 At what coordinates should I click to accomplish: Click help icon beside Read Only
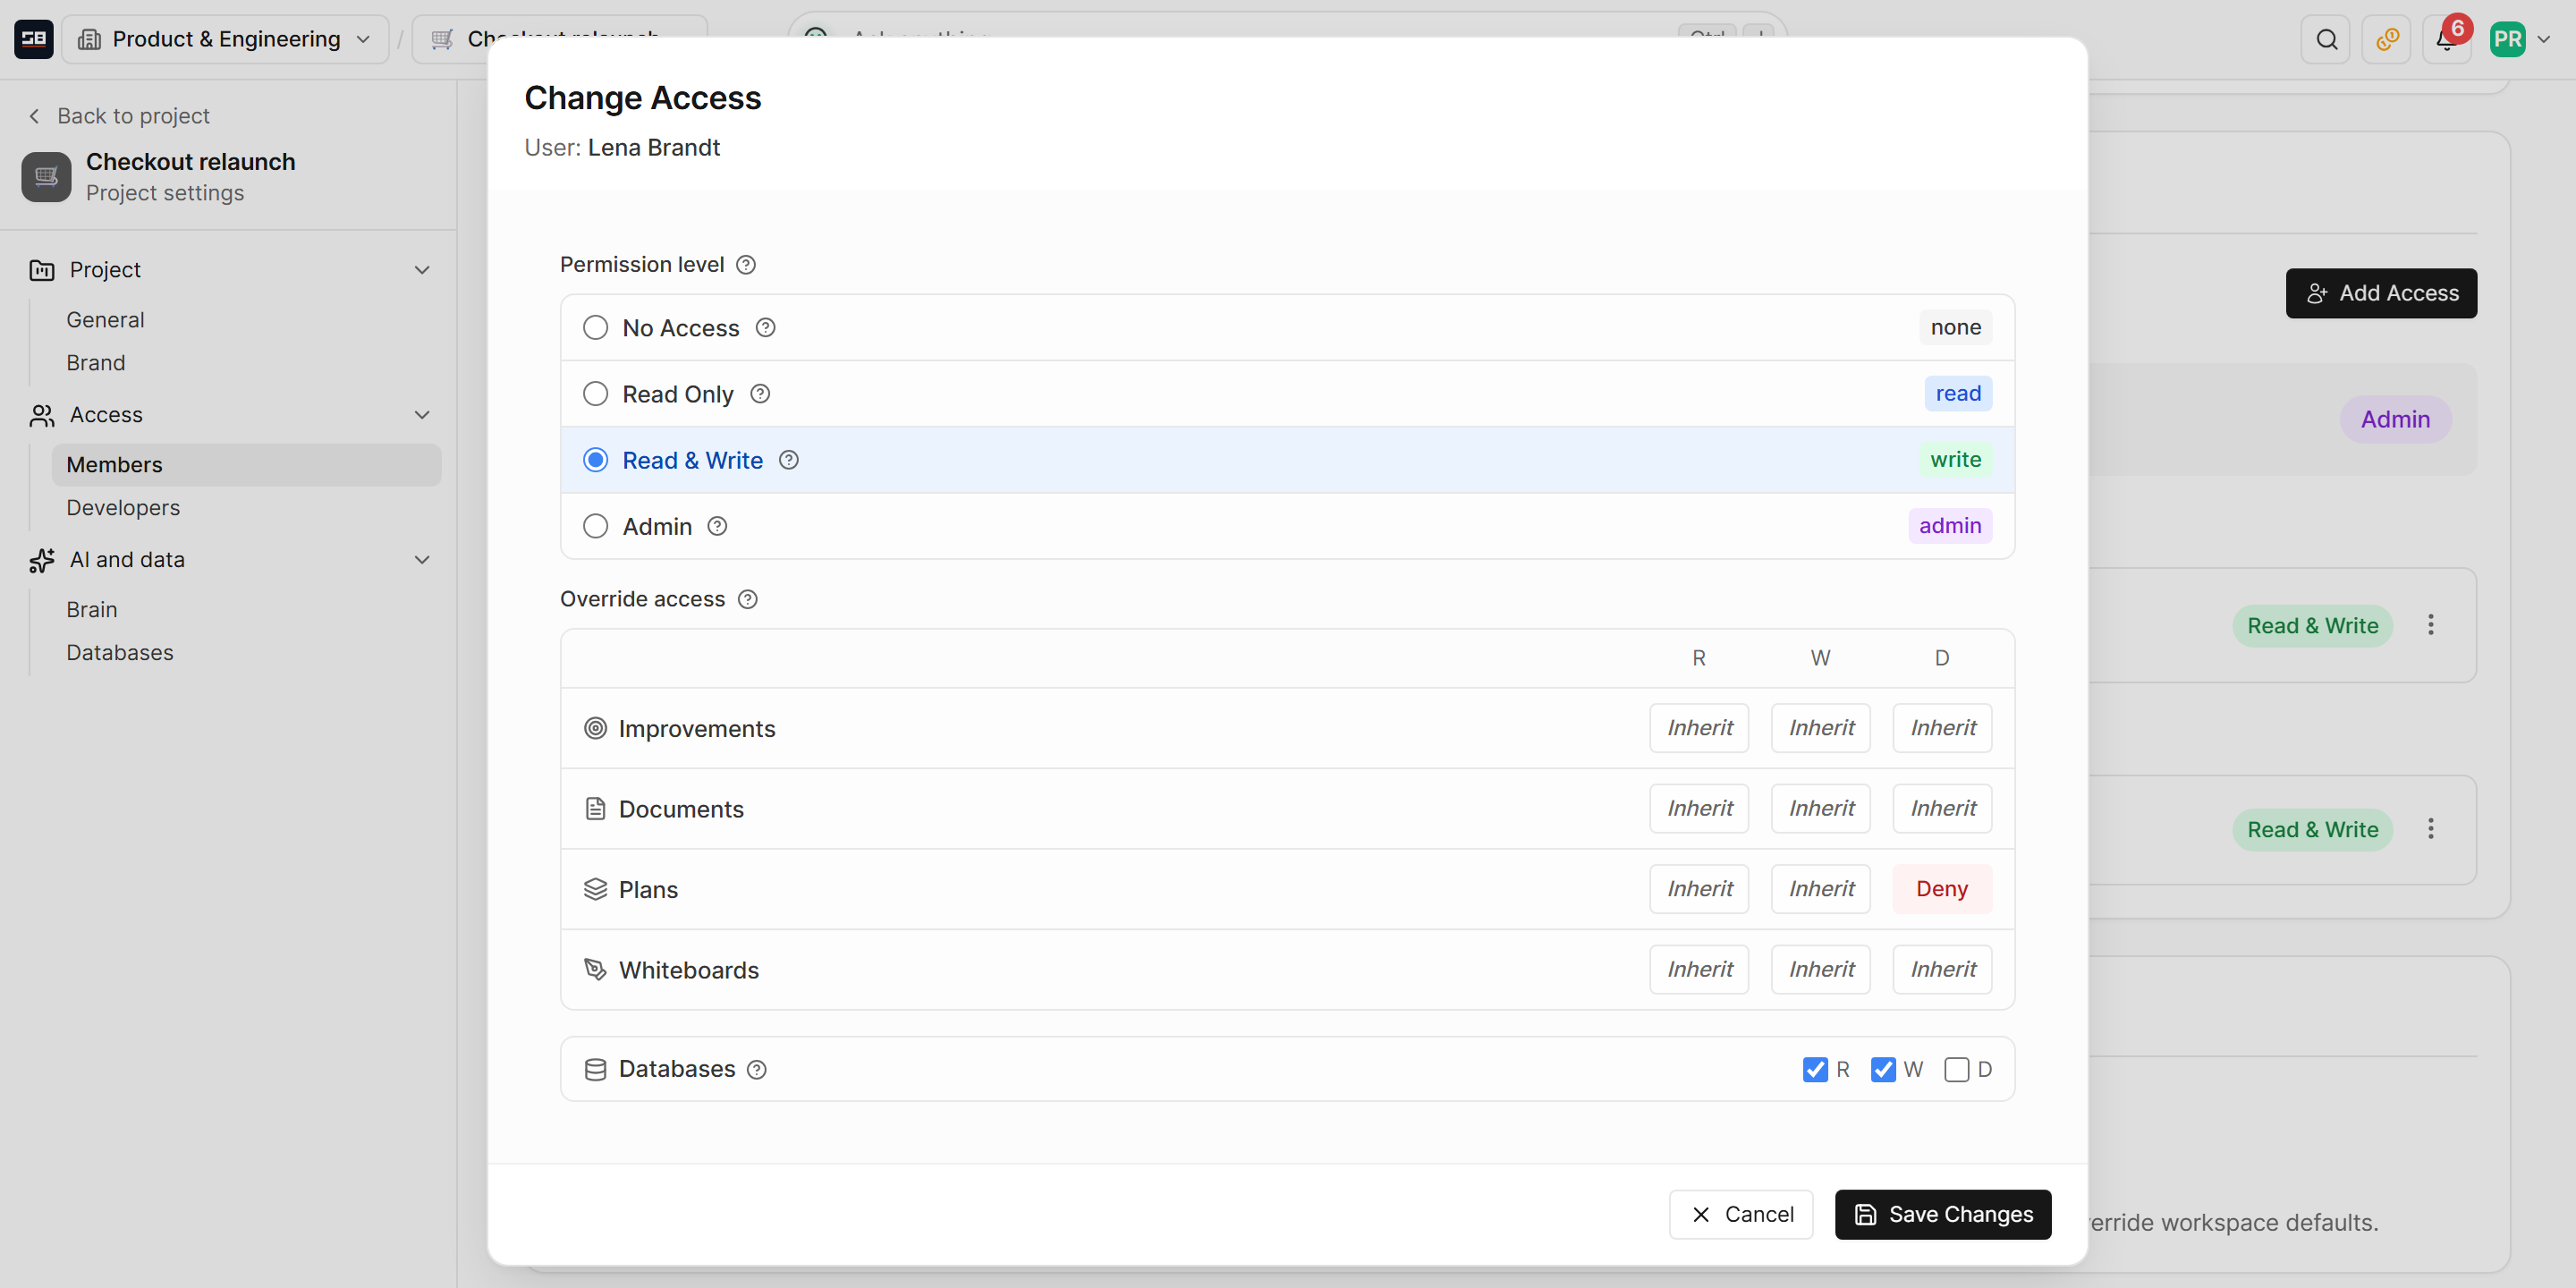(x=760, y=394)
